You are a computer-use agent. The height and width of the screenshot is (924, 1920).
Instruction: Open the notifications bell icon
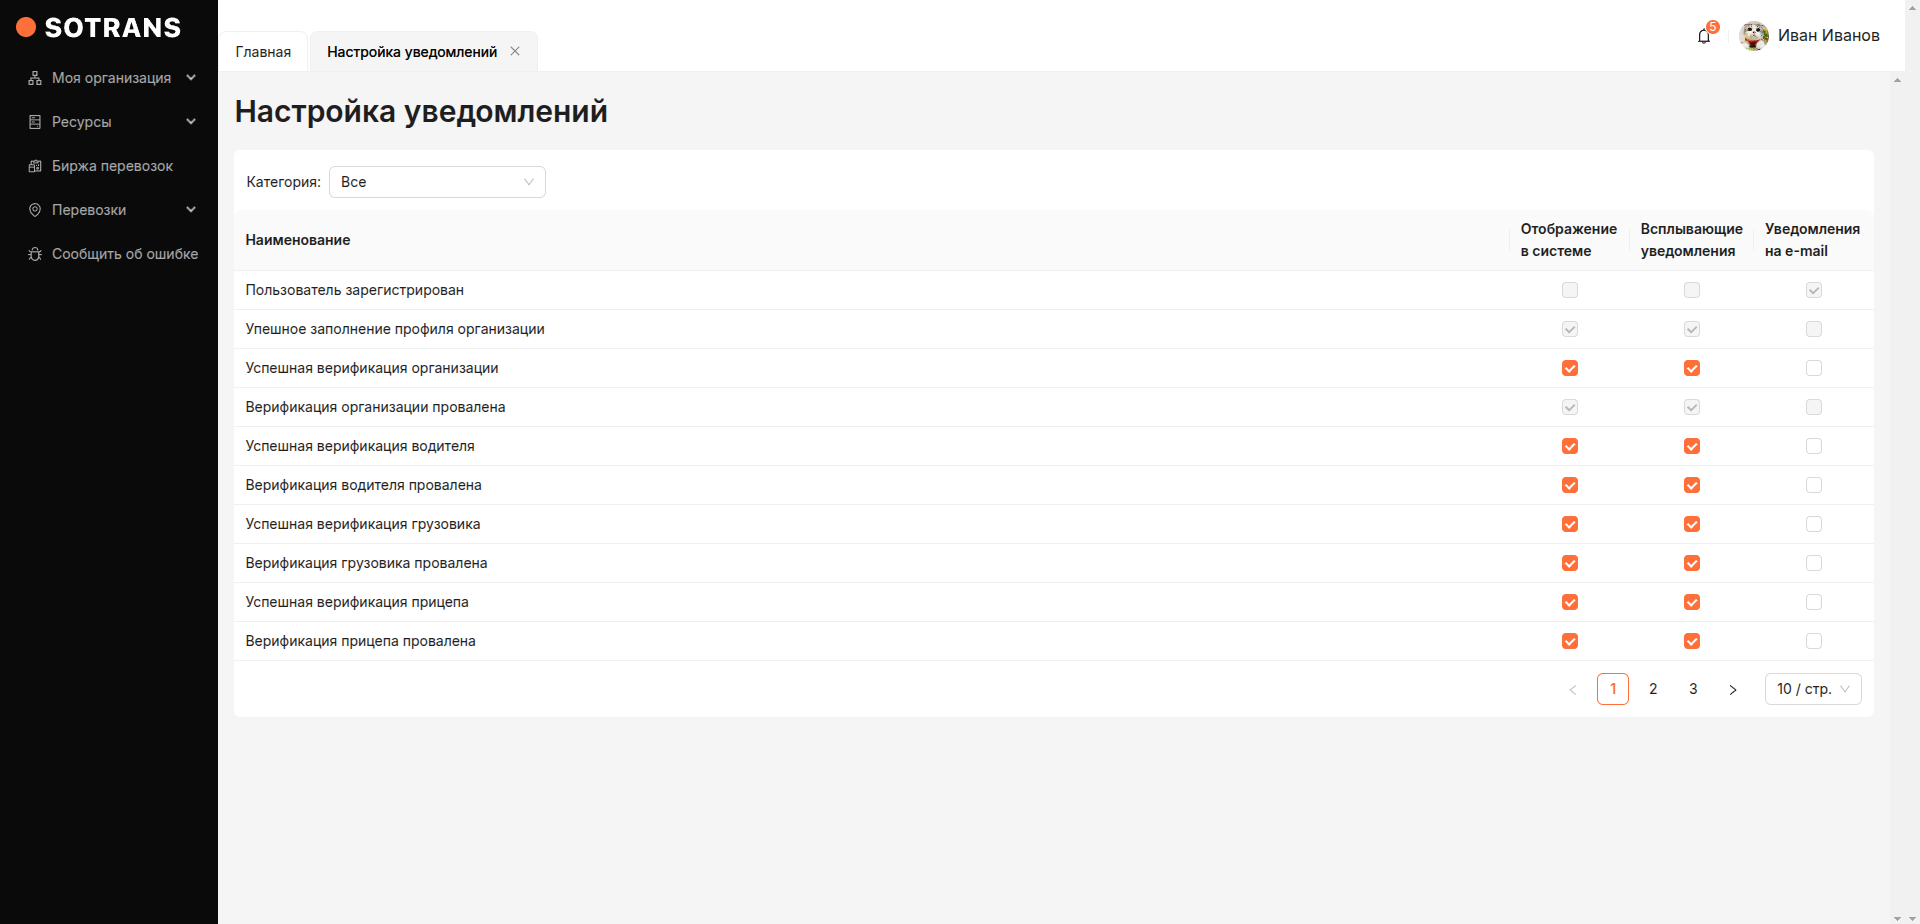(1704, 37)
